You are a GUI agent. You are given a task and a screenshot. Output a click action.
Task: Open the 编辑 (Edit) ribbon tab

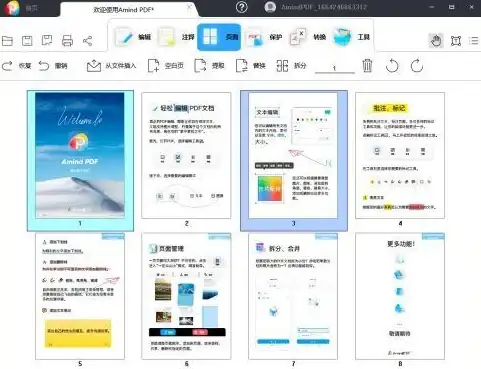pyautogui.click(x=133, y=37)
